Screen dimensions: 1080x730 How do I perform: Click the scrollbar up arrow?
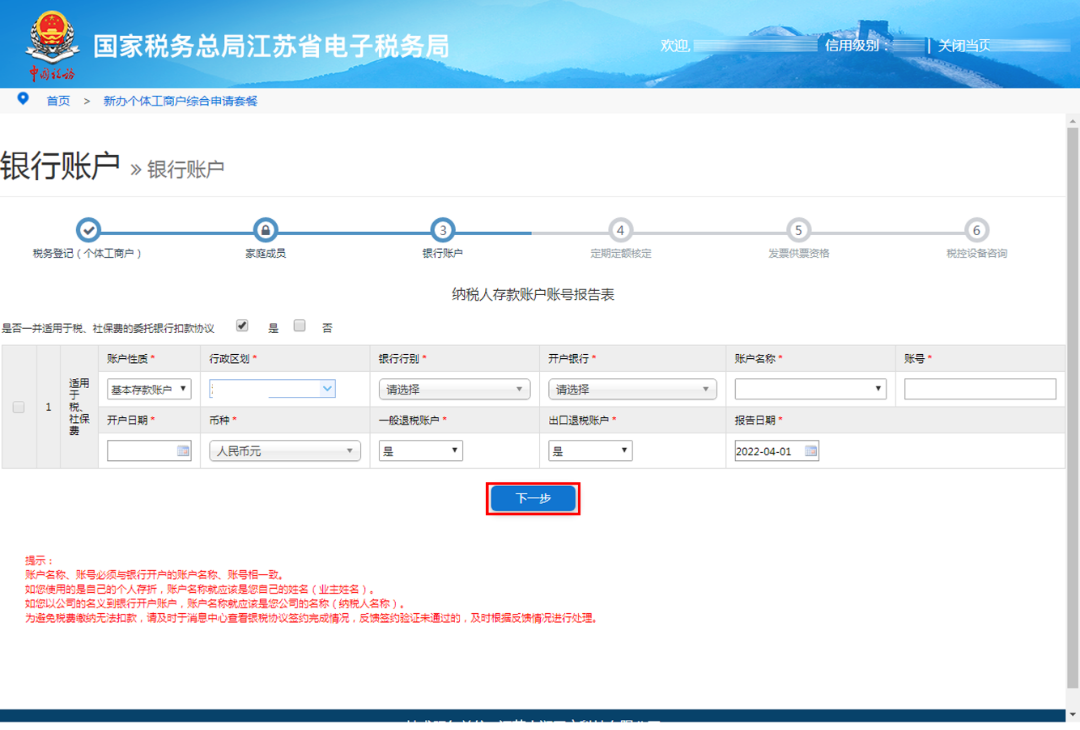(1072, 121)
